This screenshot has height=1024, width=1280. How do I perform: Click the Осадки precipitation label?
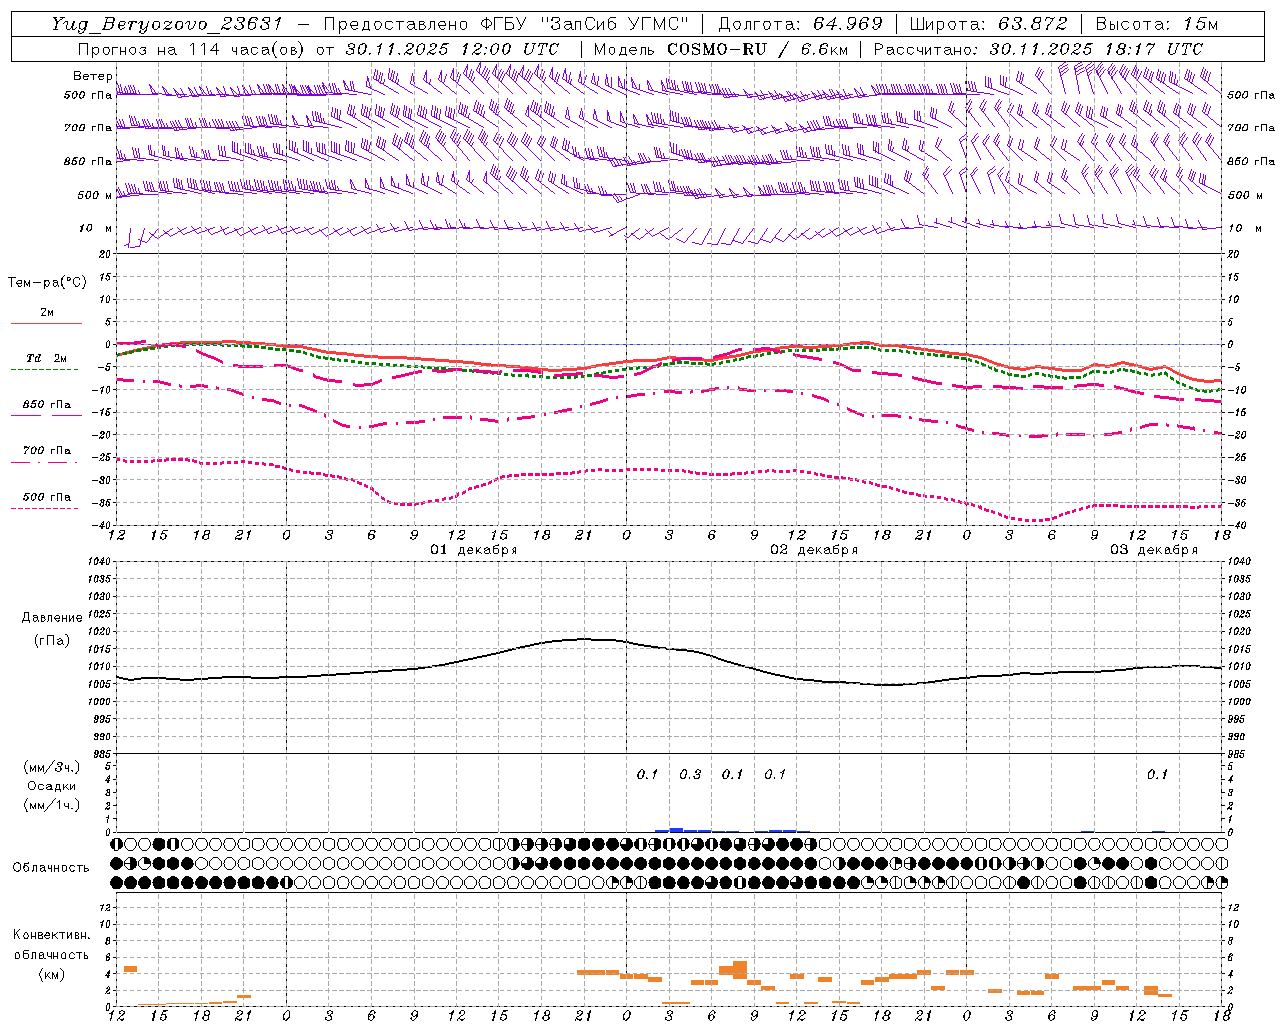point(52,786)
